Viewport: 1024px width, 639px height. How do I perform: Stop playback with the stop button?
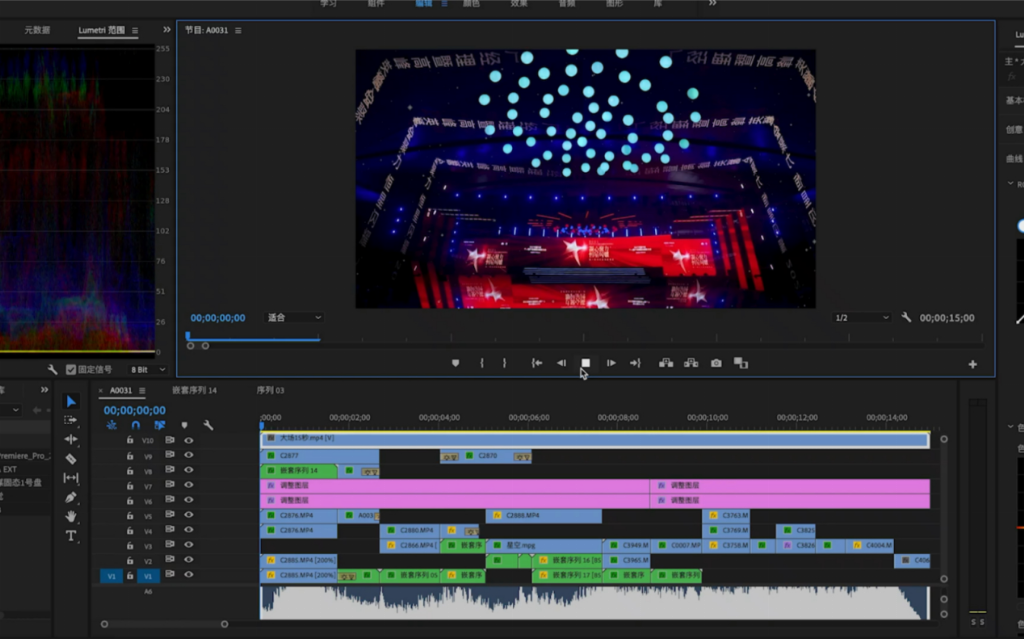[586, 363]
